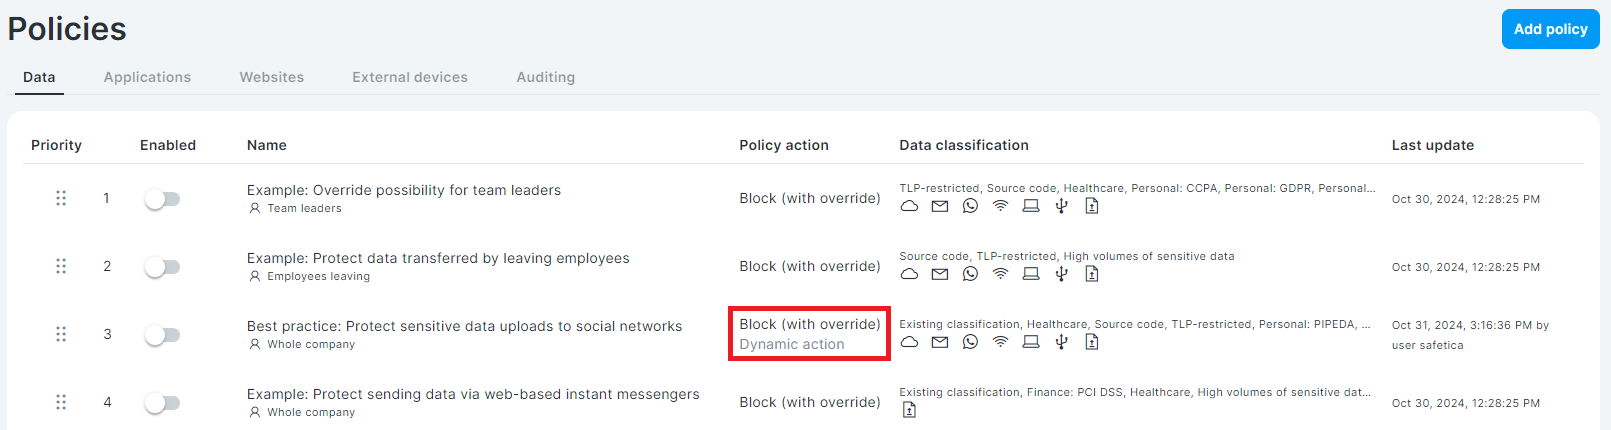Click the Add policy button
Image resolution: width=1611 pixels, height=430 pixels.
click(x=1551, y=29)
